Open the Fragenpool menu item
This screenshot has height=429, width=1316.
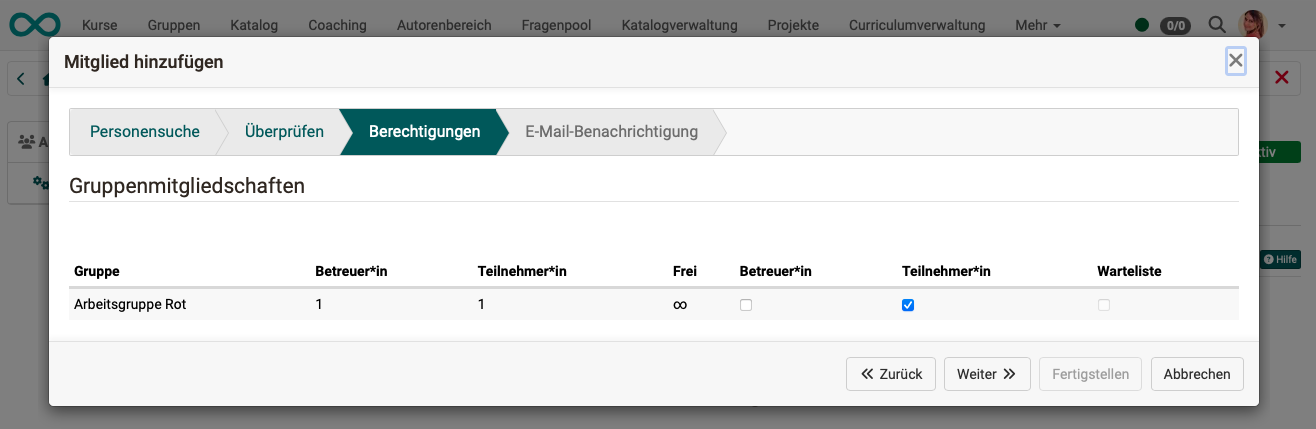pyautogui.click(x=556, y=25)
